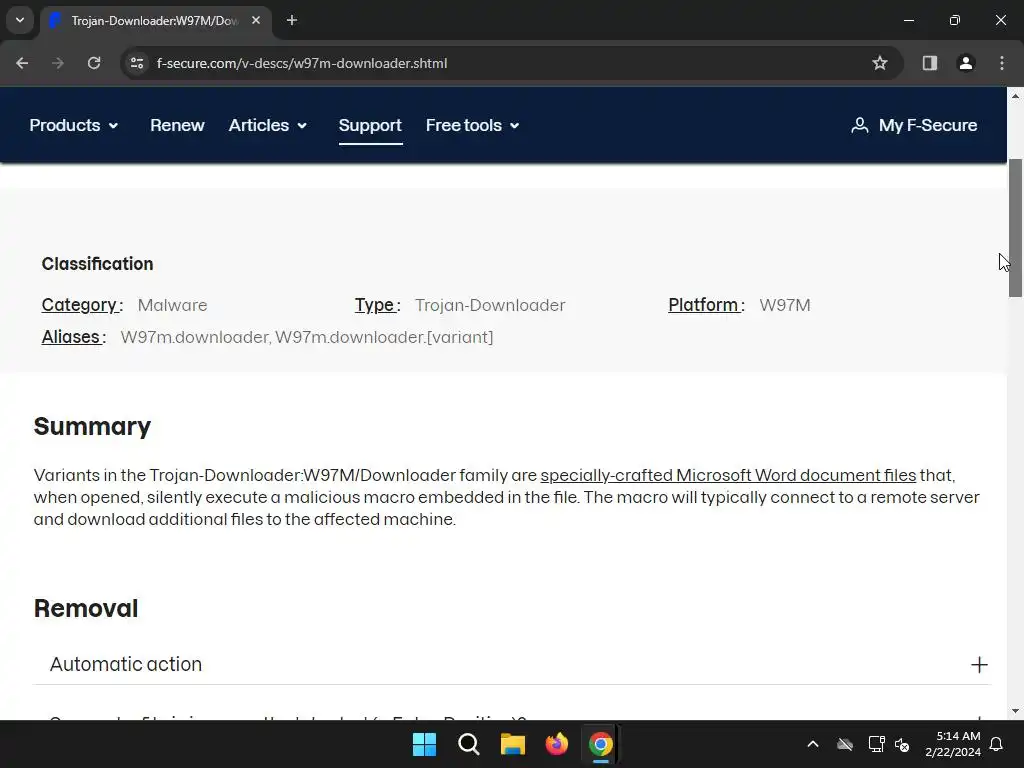This screenshot has height=768, width=1024.
Task: Open My F-Secure account link
Action: (914, 125)
